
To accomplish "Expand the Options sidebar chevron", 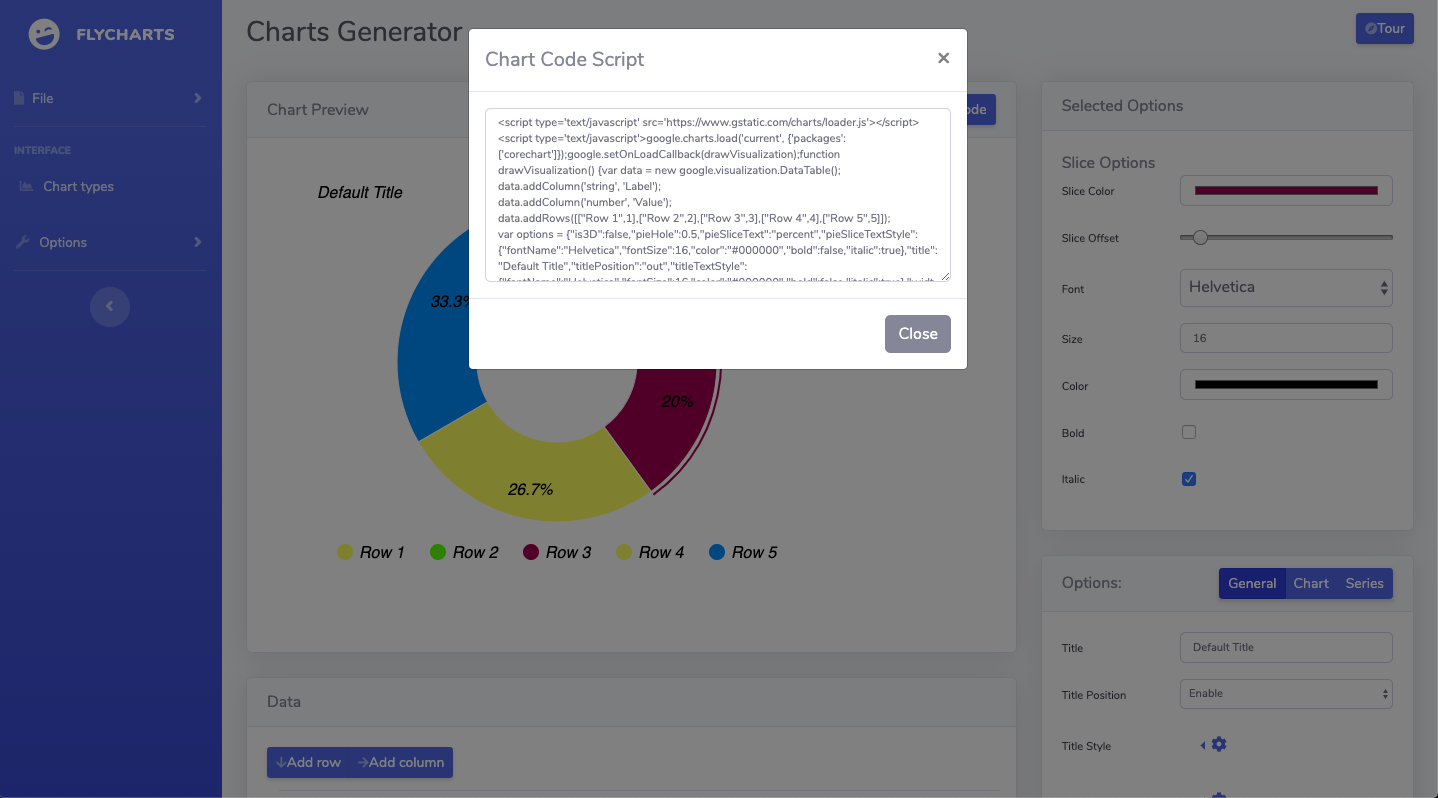I will click(198, 242).
